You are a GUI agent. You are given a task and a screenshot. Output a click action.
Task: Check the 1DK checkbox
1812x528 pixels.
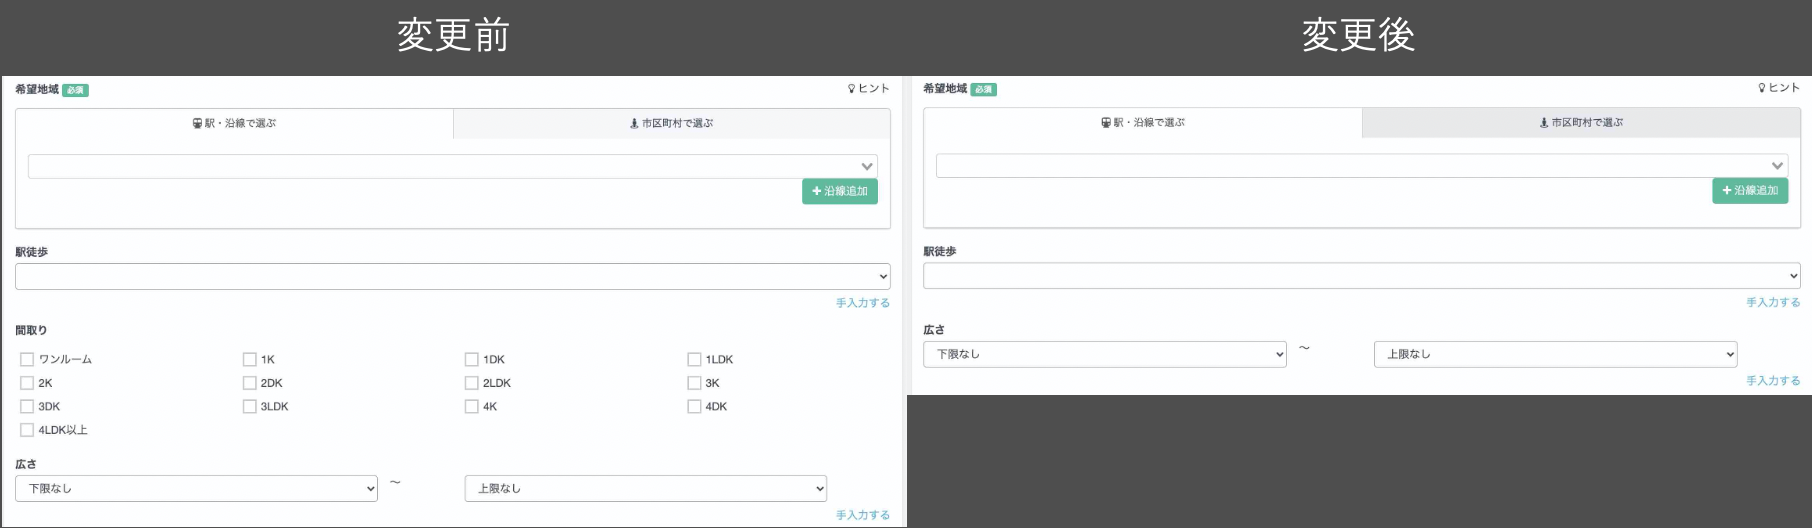tap(471, 359)
